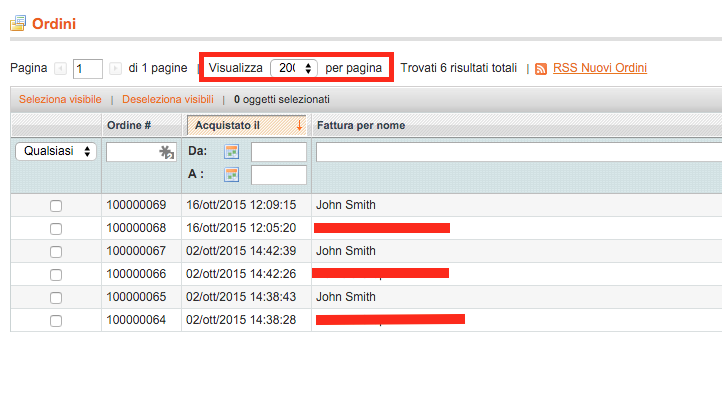
Task: Click the Fattura per nome column header
Action: [361, 125]
